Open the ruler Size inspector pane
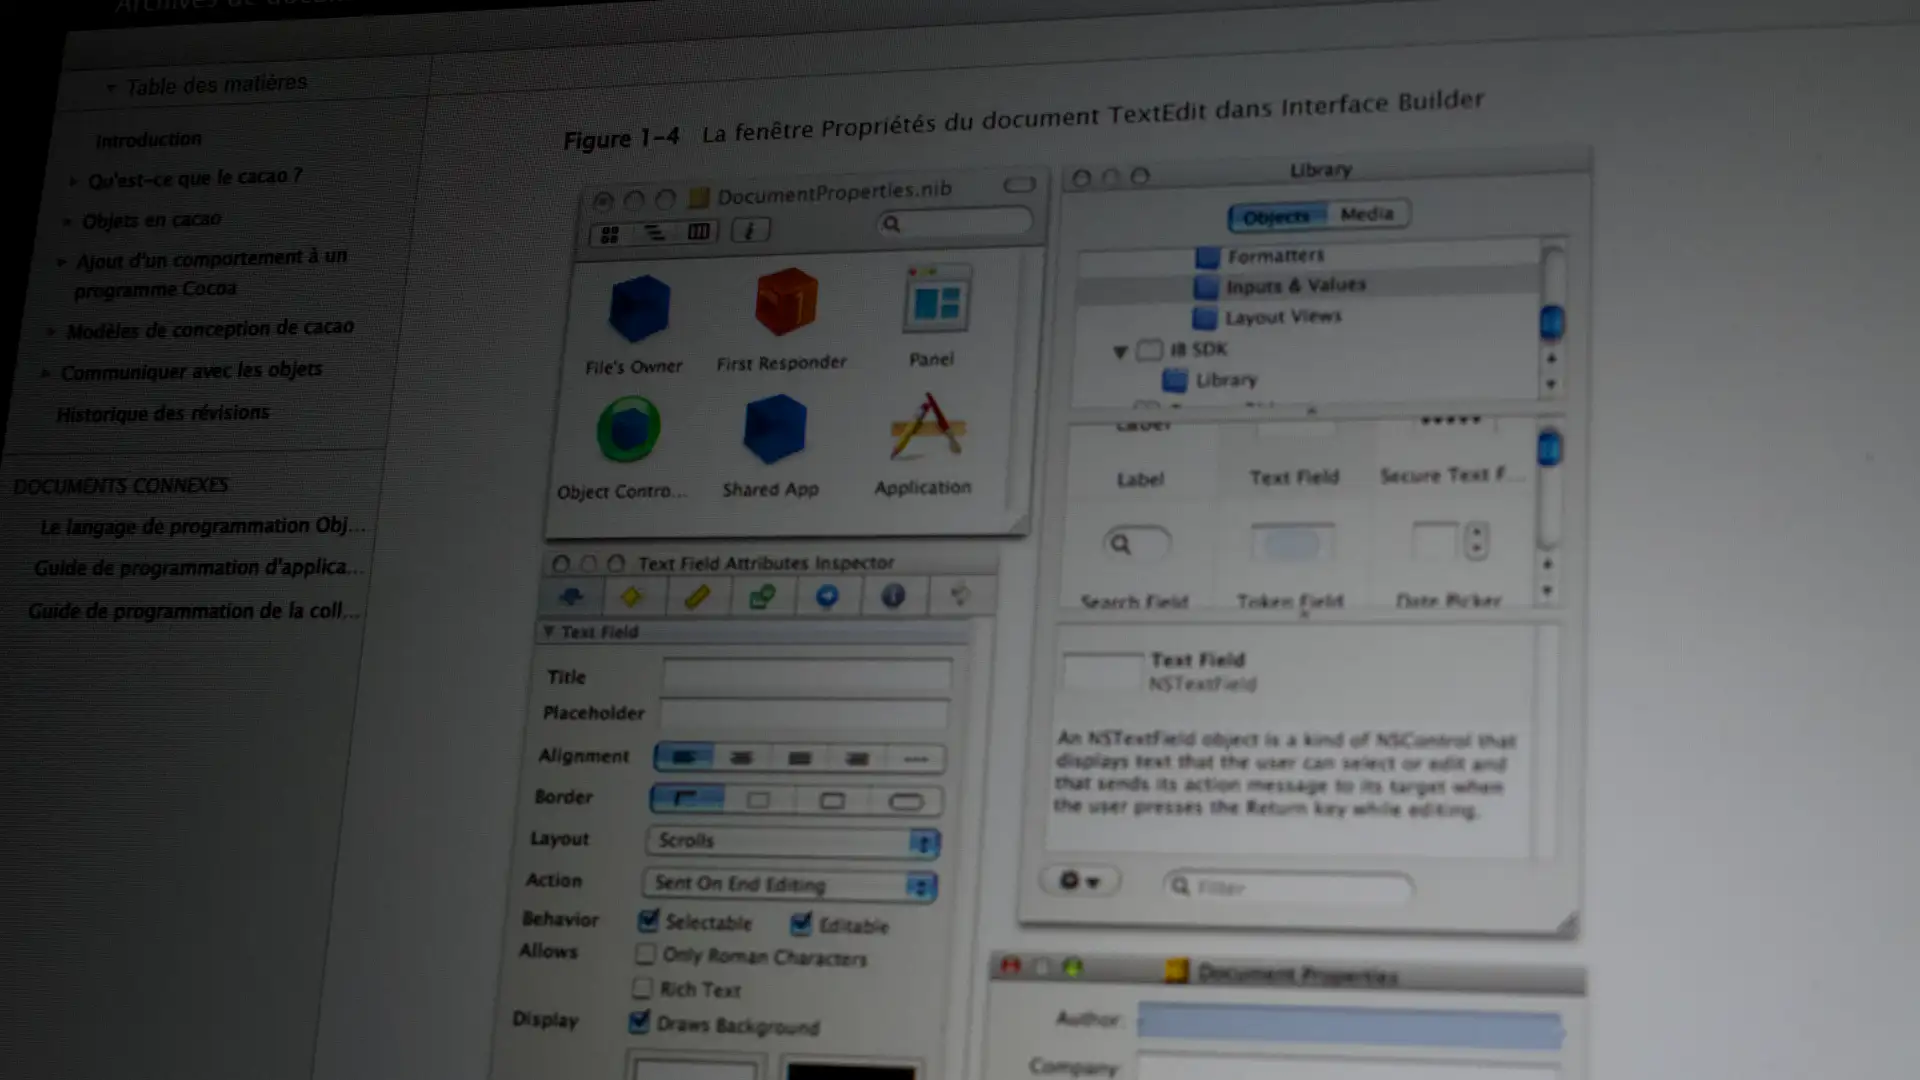The width and height of the screenshot is (1920, 1080). tap(697, 597)
